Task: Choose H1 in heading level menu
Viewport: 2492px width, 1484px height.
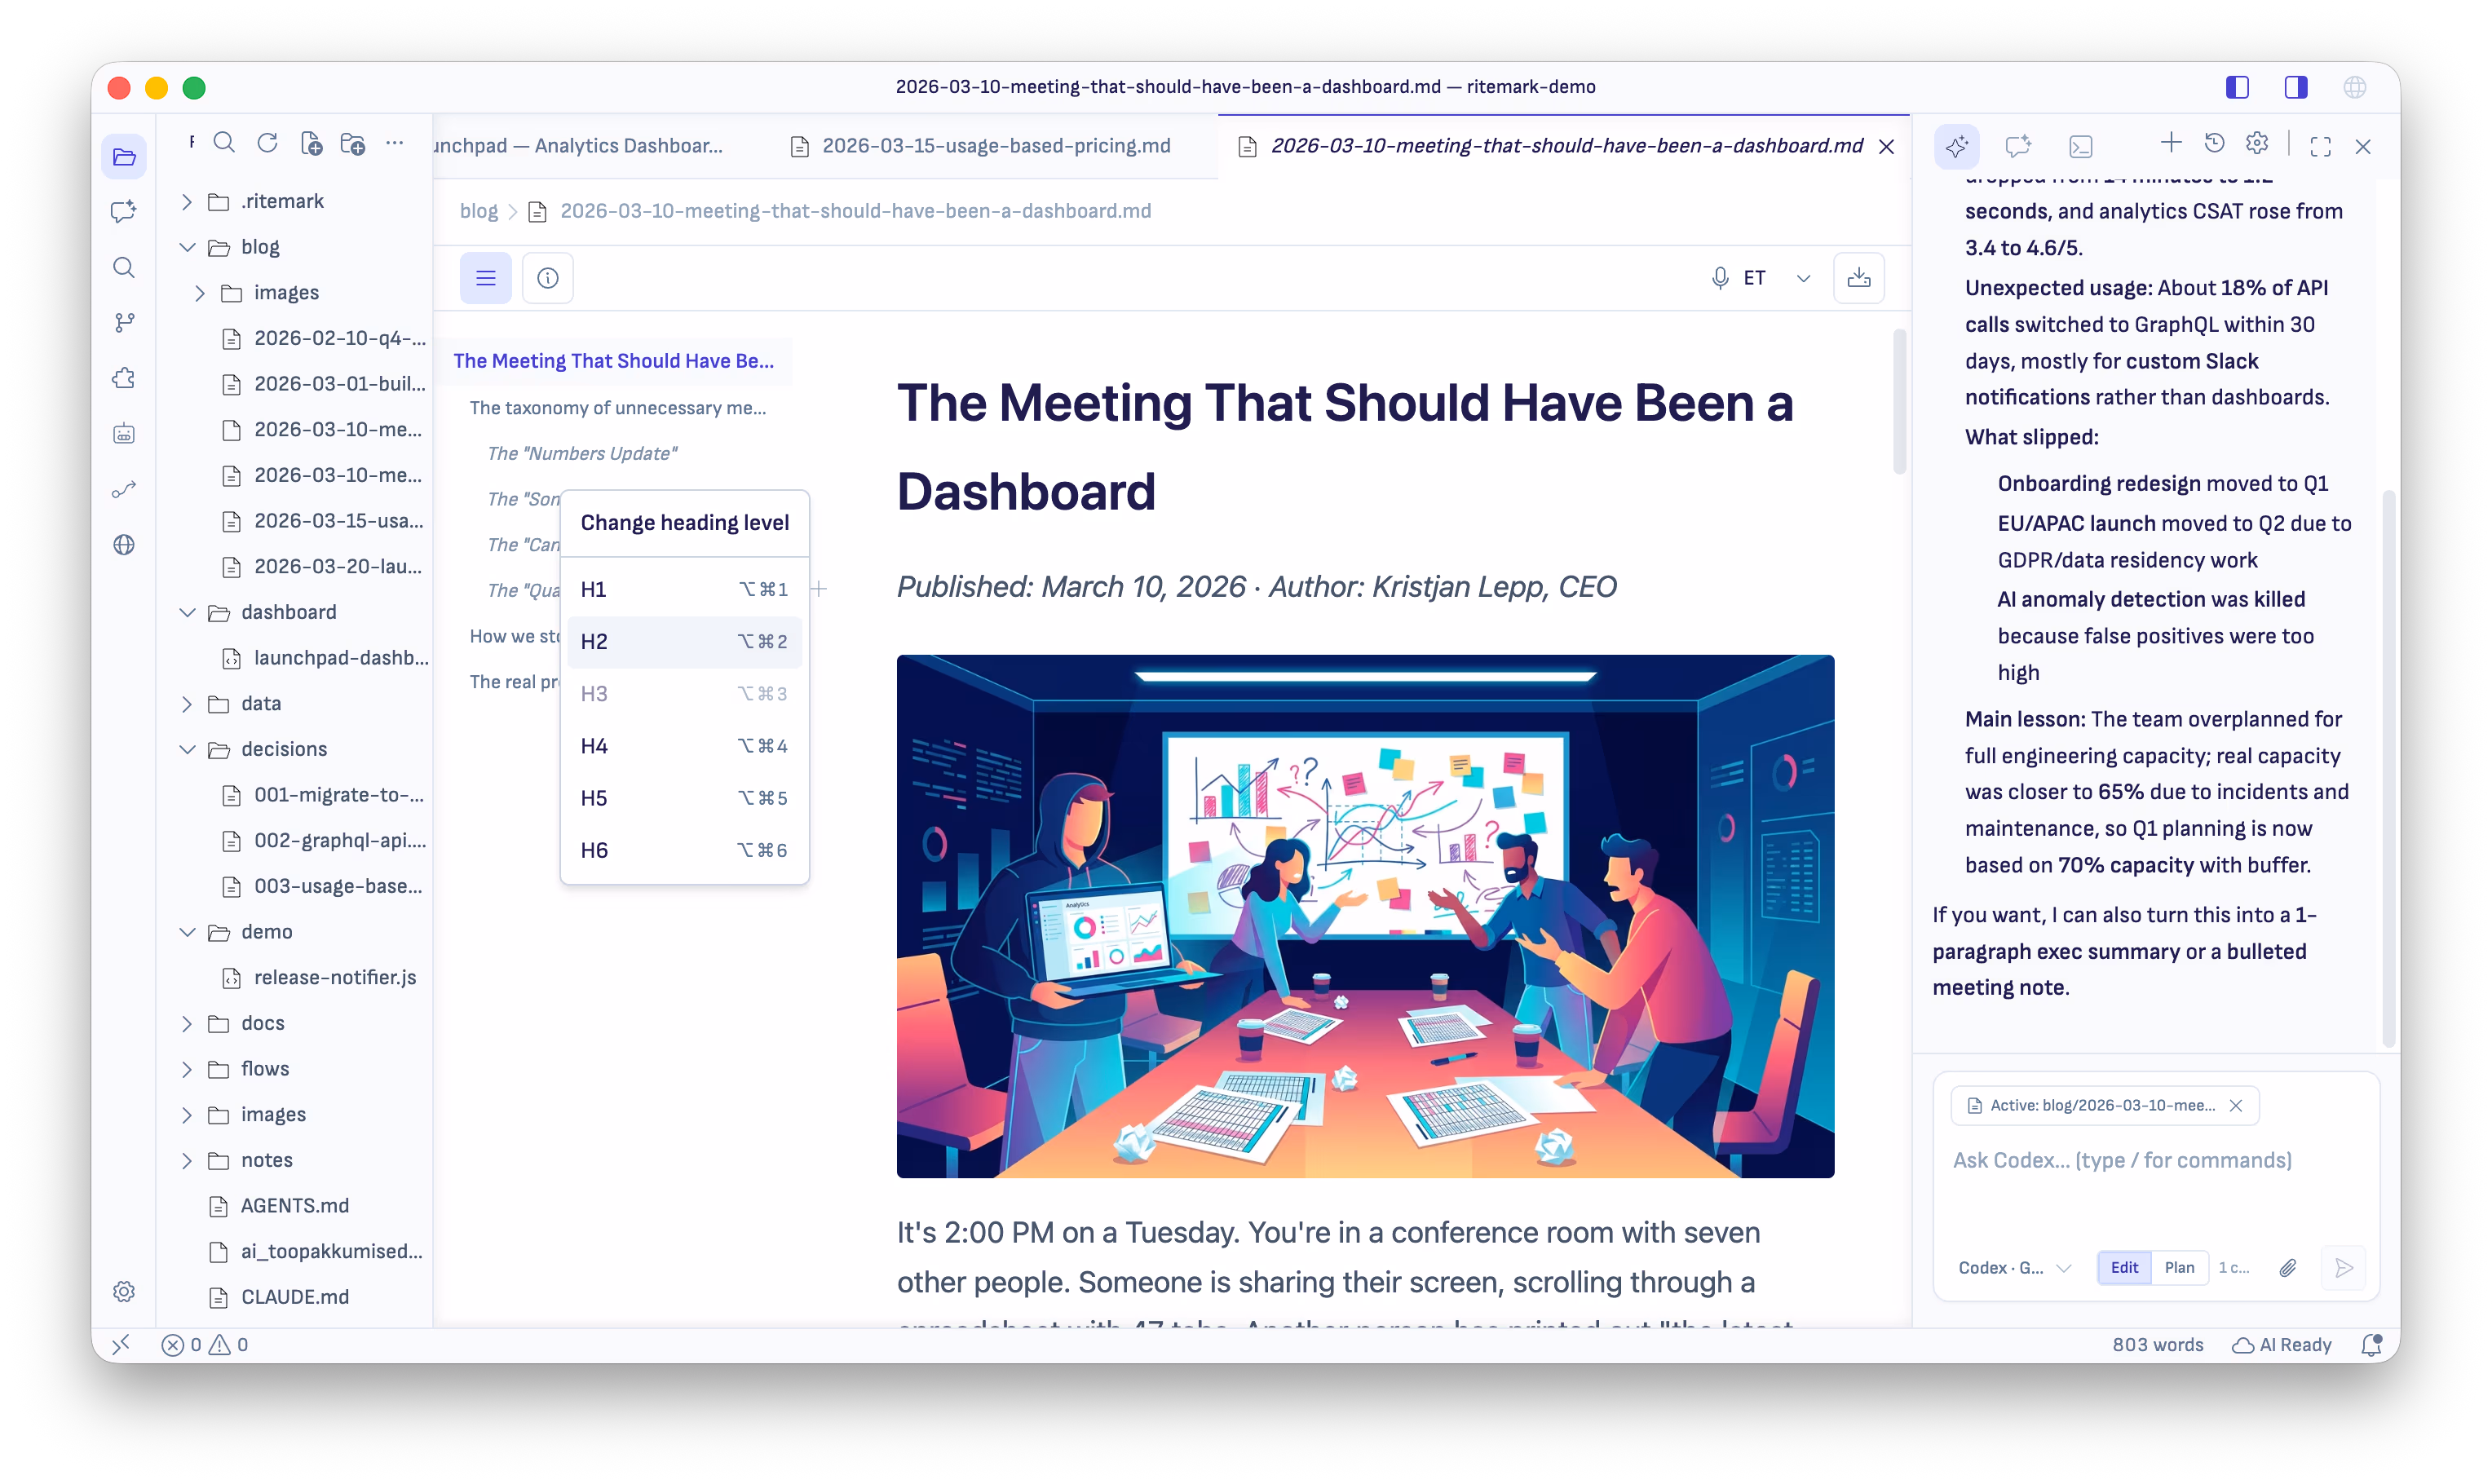Action: [x=684, y=589]
